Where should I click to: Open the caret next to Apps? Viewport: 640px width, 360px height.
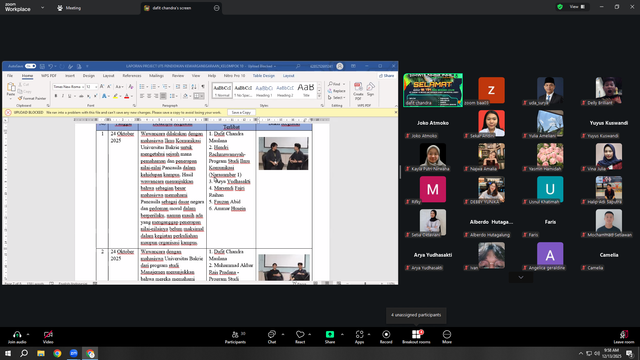point(369,334)
